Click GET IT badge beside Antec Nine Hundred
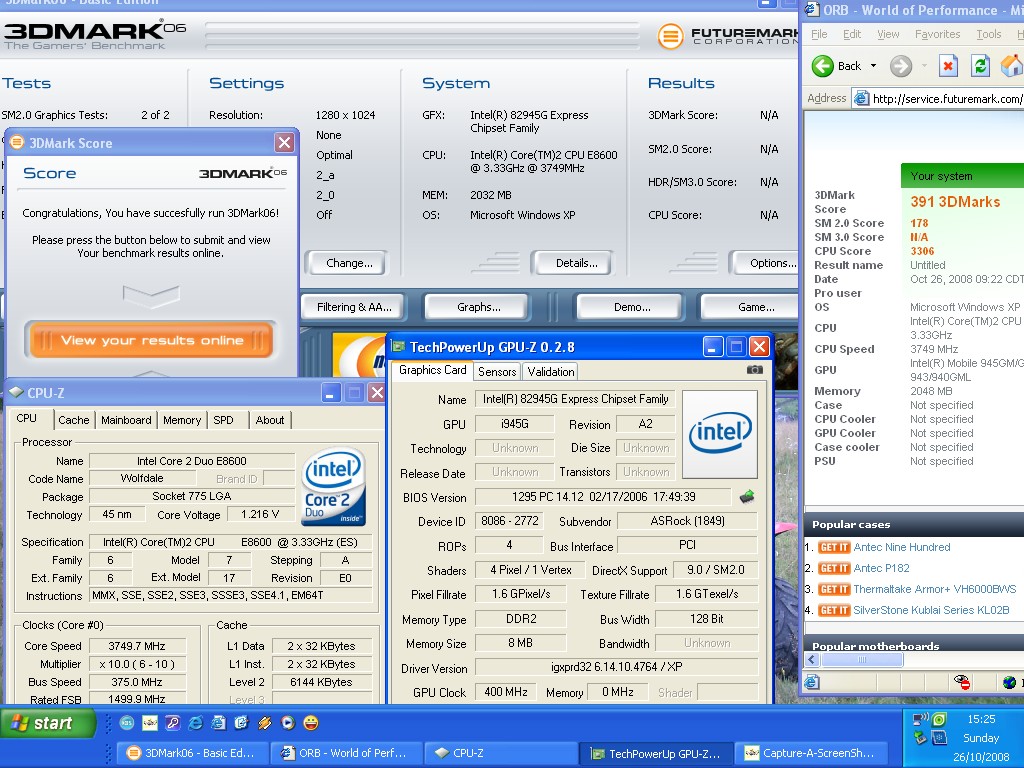1024x768 pixels. [x=834, y=547]
